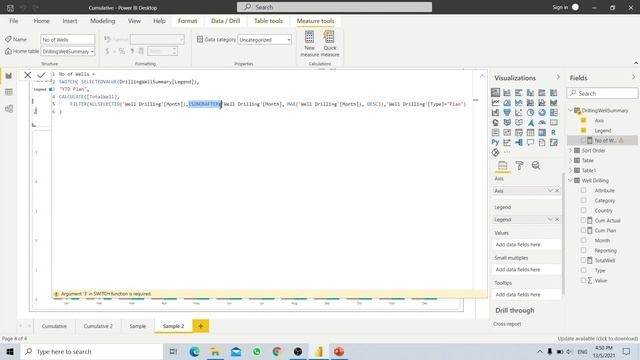This screenshot has width=640, height=360.
Task: Select the Map visual
Action: (x=495, y=122)
